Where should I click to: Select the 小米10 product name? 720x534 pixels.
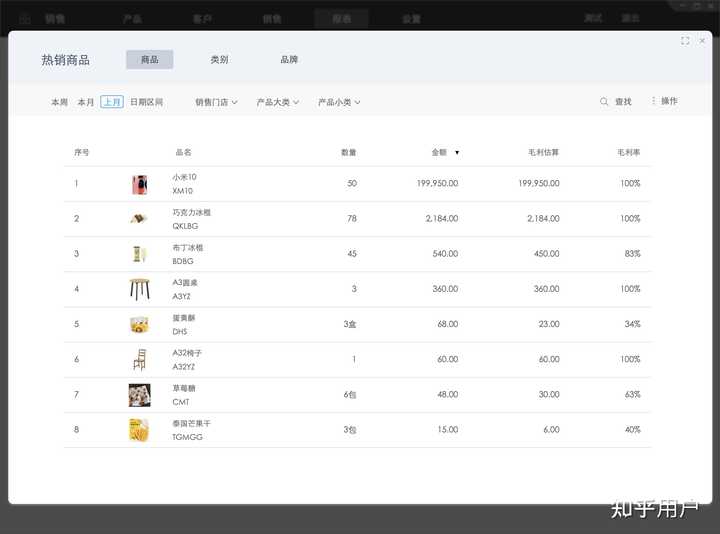pyautogui.click(x=184, y=177)
